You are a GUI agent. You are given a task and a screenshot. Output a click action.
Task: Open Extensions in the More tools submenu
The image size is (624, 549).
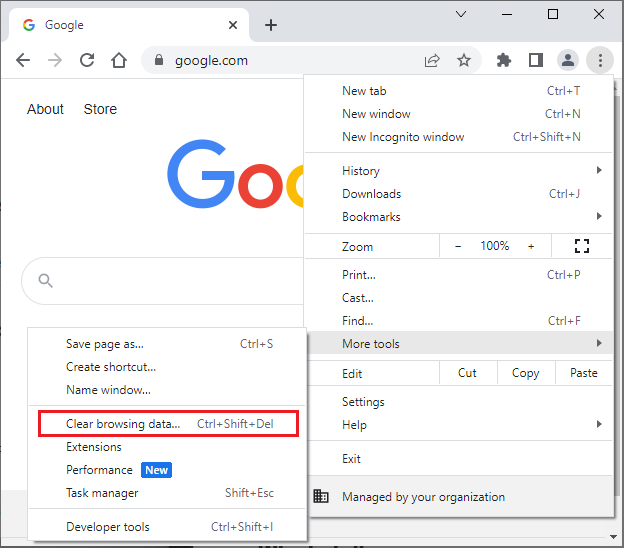pos(167,447)
